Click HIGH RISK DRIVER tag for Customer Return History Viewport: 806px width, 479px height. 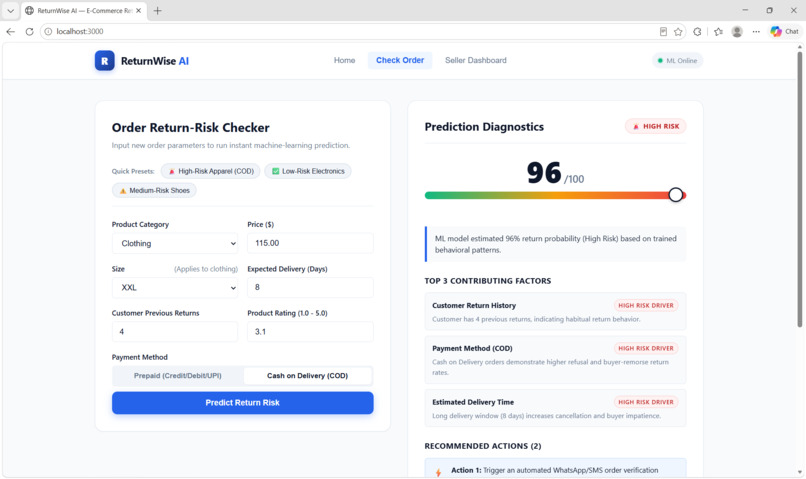(646, 305)
